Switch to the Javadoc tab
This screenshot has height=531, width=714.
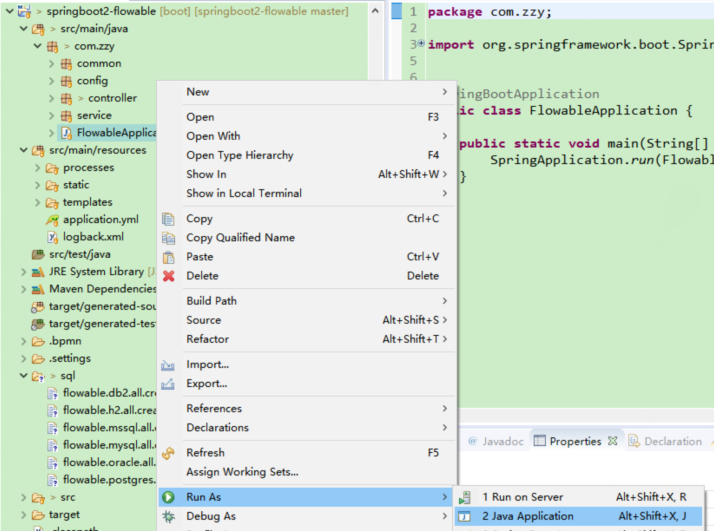(496, 441)
